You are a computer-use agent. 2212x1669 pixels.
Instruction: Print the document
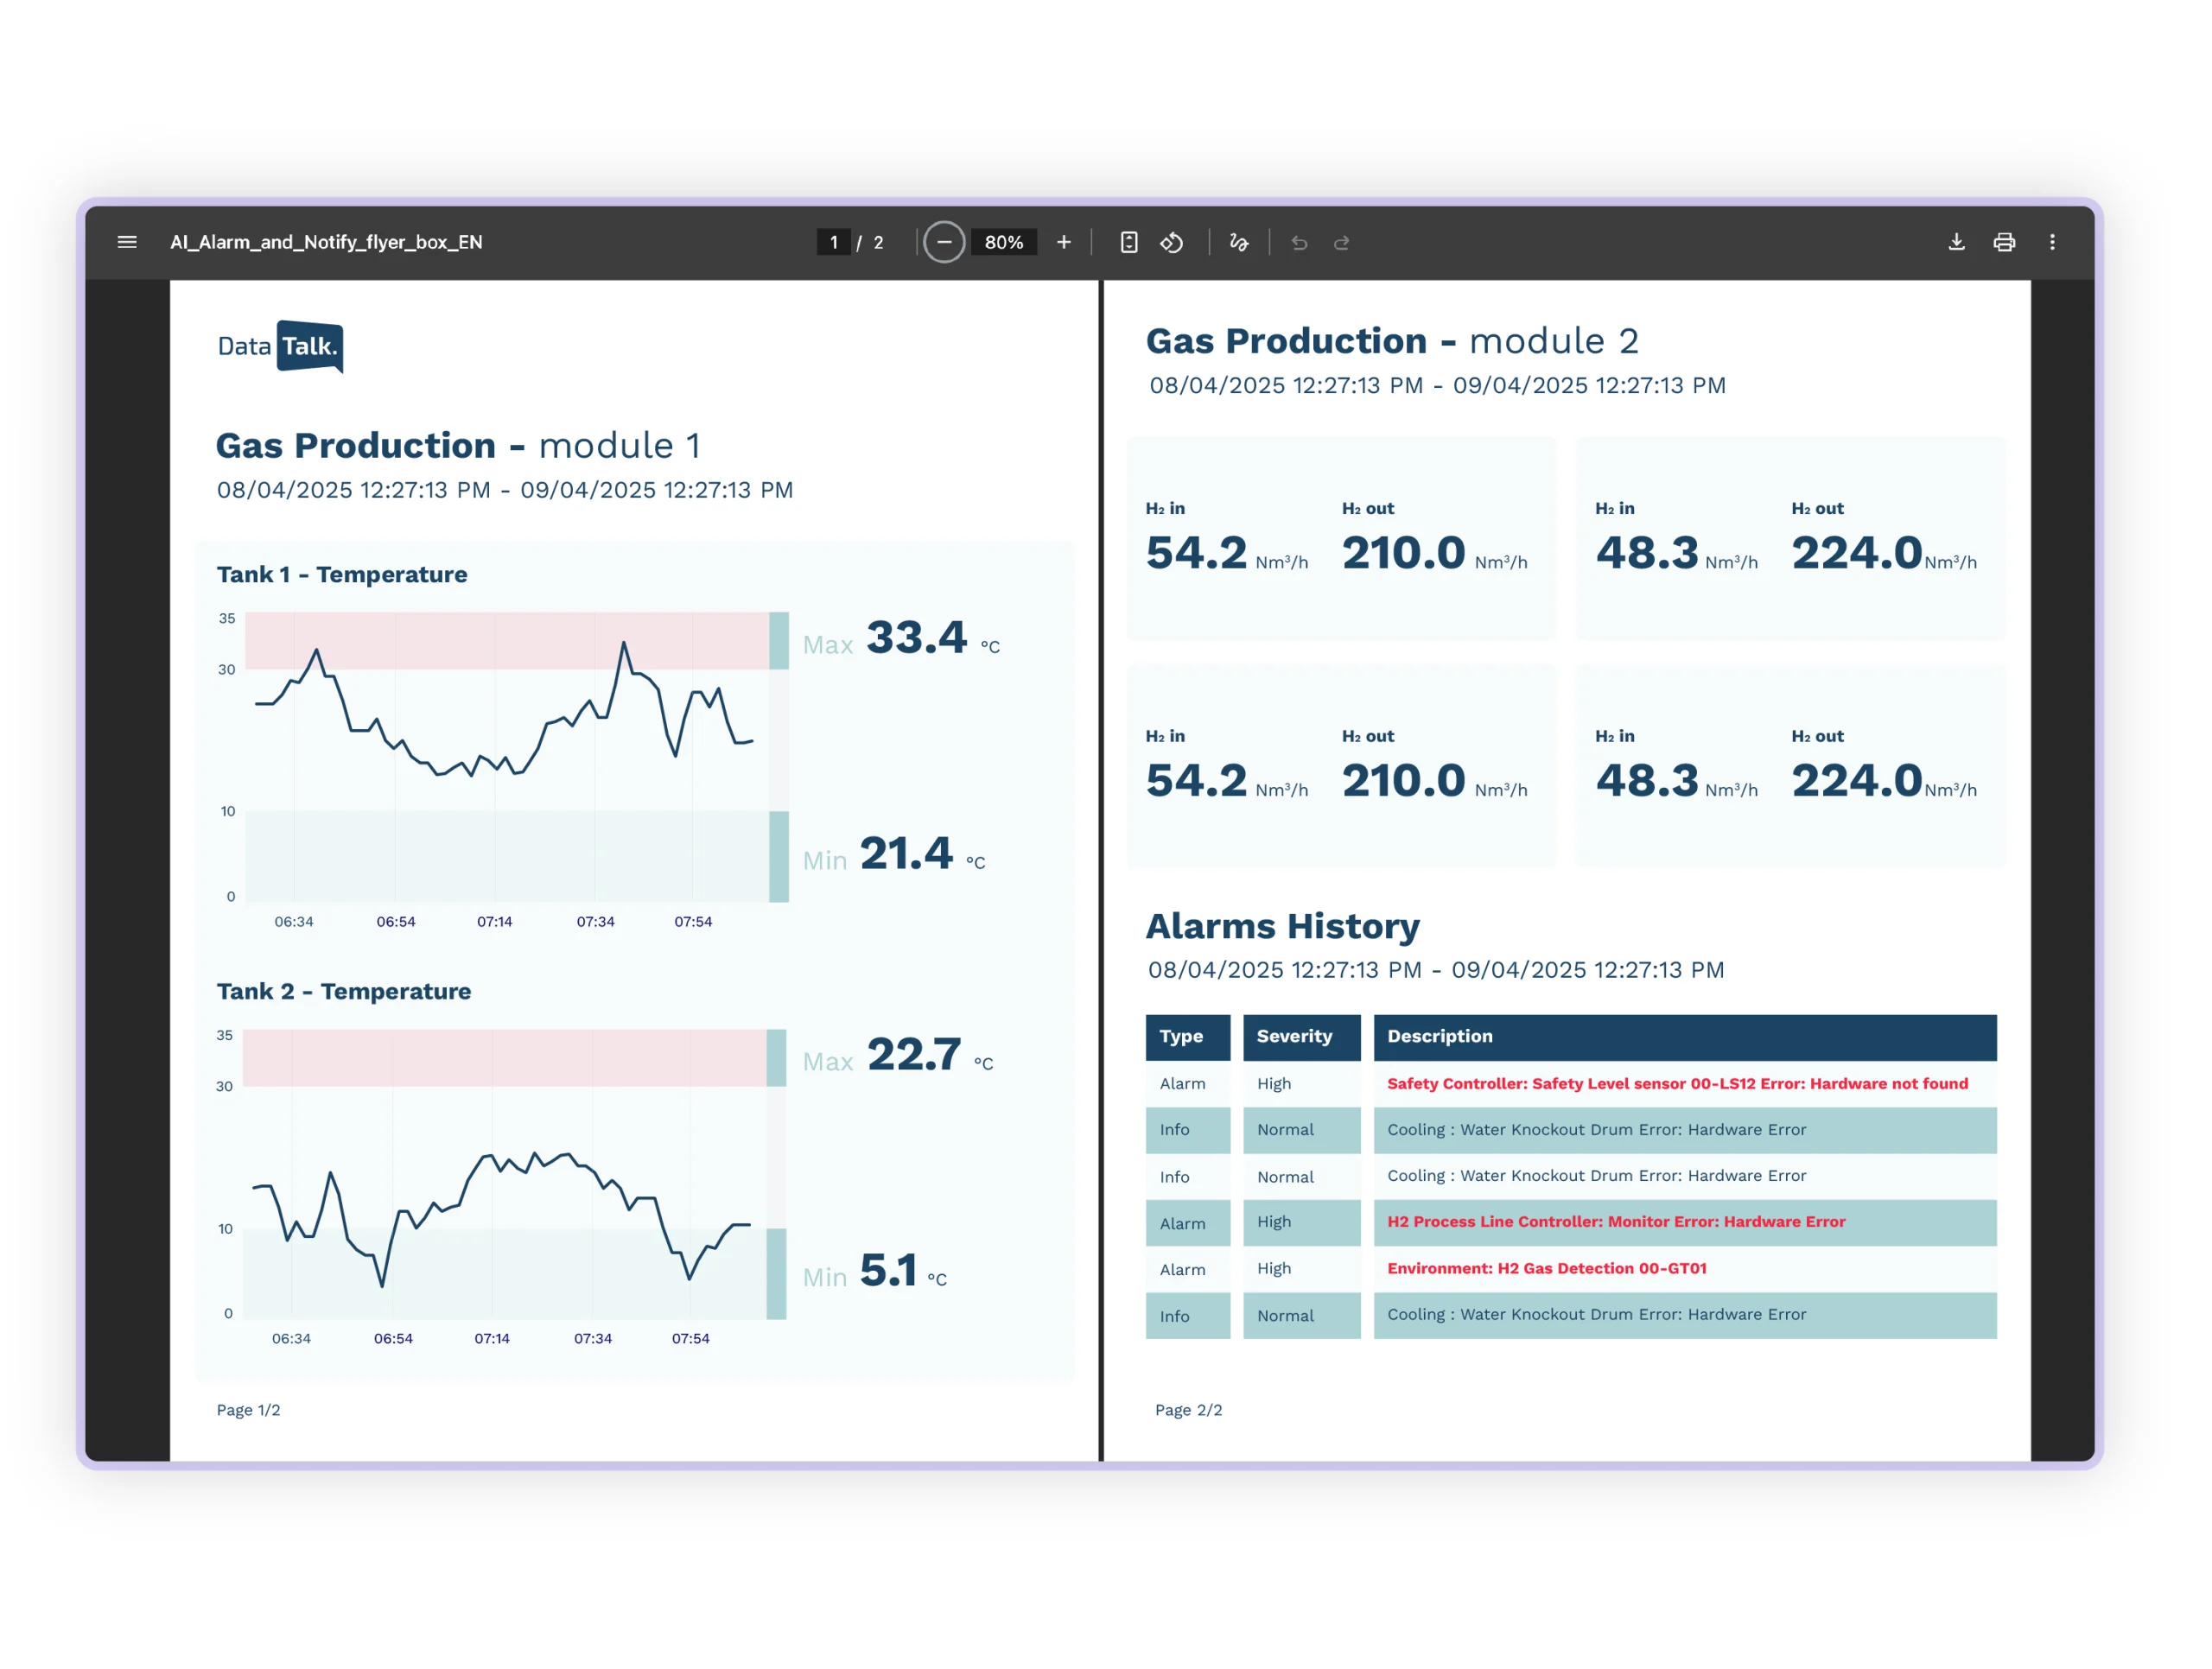tap(2004, 242)
